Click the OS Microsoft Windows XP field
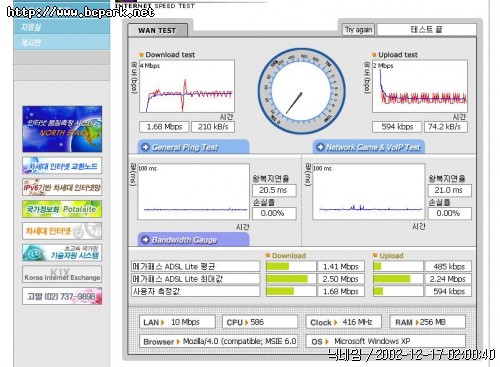Screen dimensions: 500x367 386,341
